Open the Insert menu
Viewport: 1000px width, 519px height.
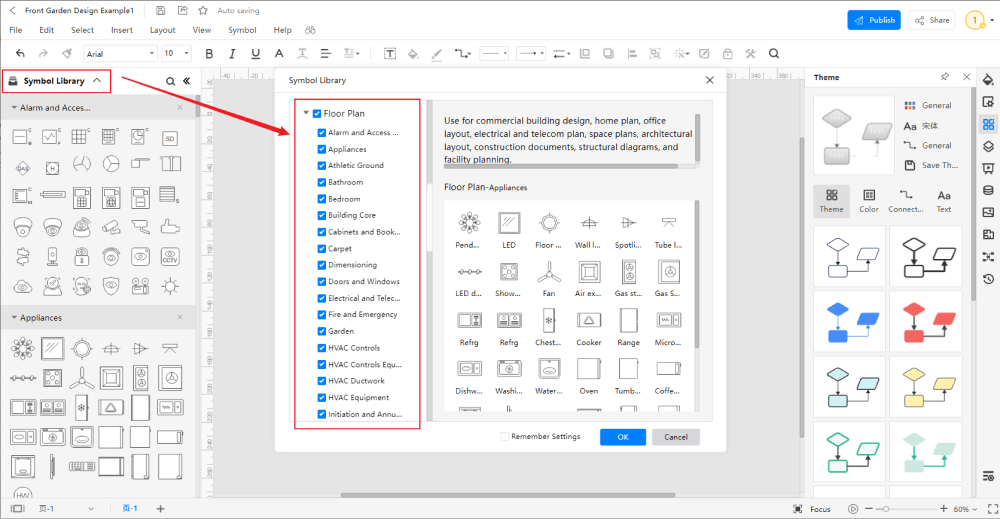[122, 30]
